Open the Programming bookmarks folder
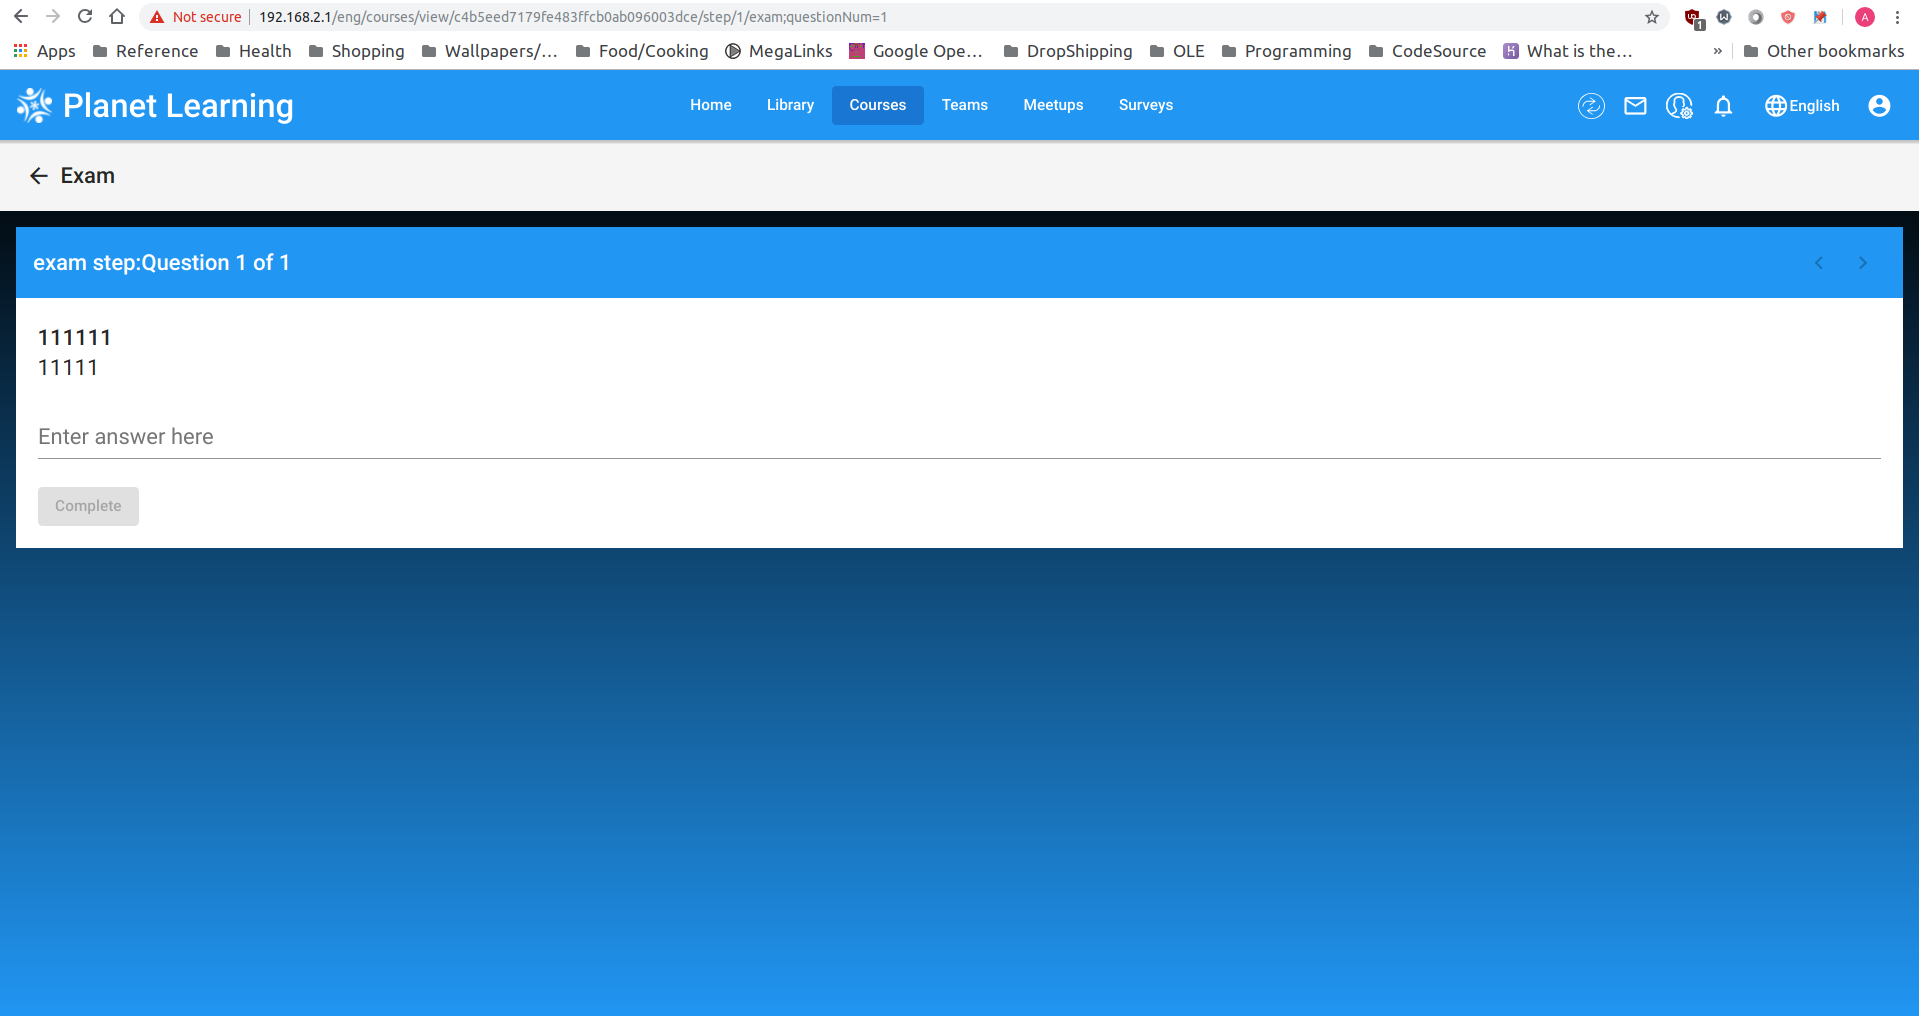The image size is (1919, 1016). 1286,51
